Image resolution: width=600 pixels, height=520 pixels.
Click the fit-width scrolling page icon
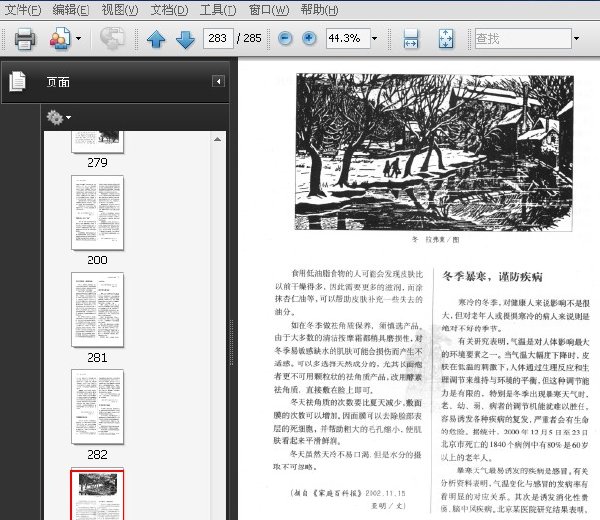tap(411, 39)
